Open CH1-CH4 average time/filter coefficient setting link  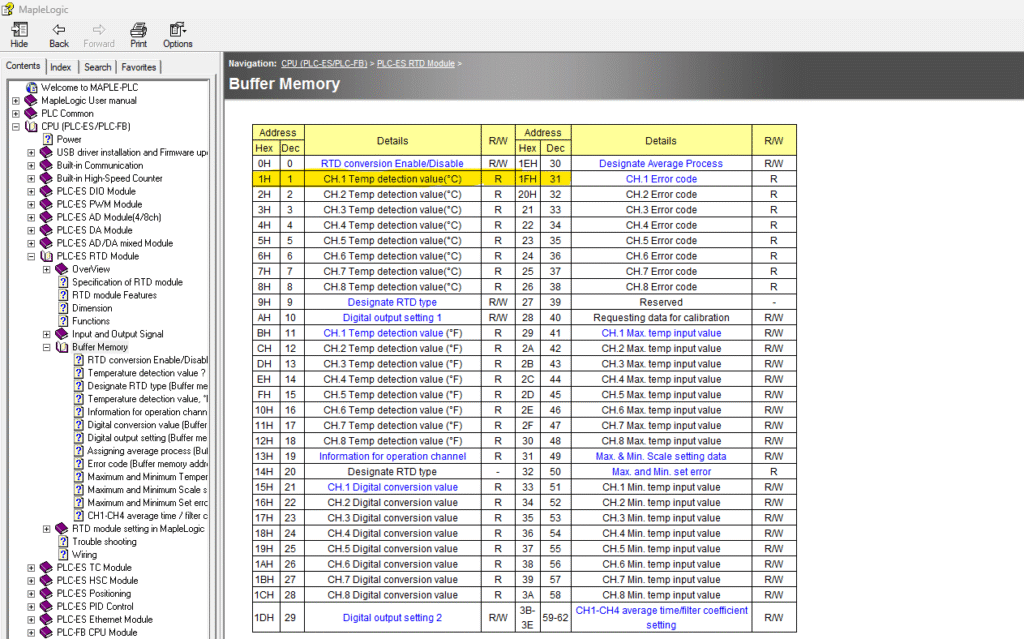(661, 617)
